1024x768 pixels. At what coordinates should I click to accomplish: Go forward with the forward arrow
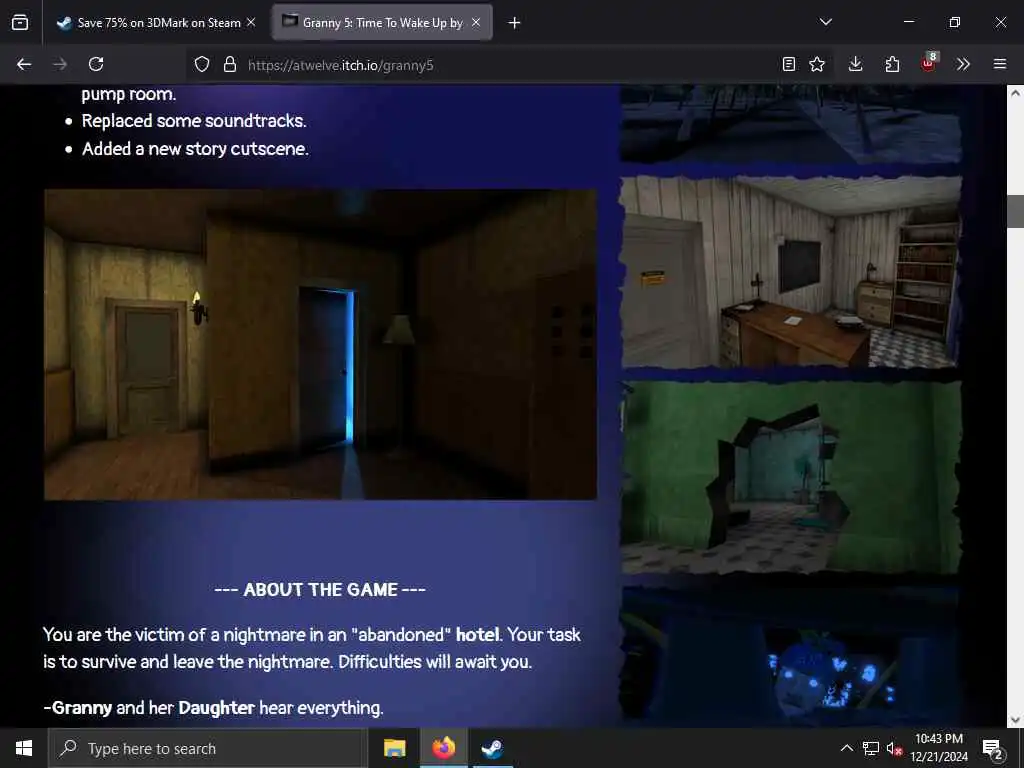point(60,64)
